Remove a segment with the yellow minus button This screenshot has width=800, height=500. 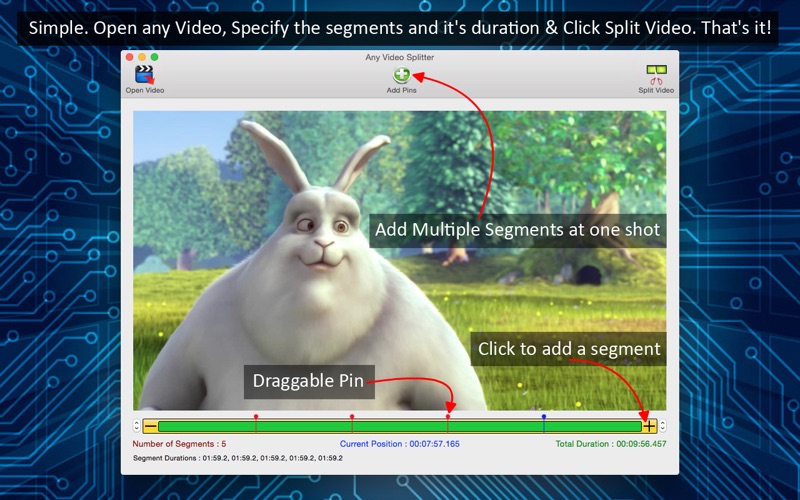click(150, 426)
